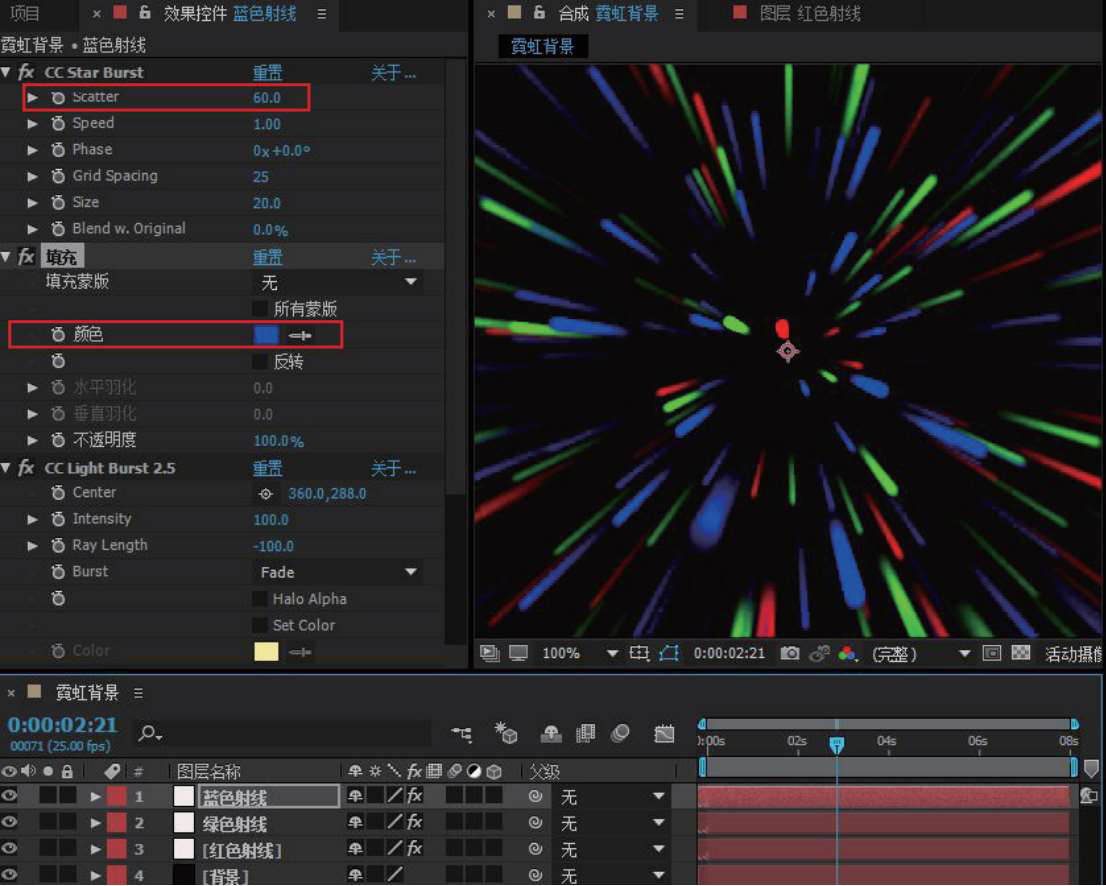The width and height of the screenshot is (1106, 886).
Task: Click the snapshot camera icon in viewer
Action: tap(790, 653)
